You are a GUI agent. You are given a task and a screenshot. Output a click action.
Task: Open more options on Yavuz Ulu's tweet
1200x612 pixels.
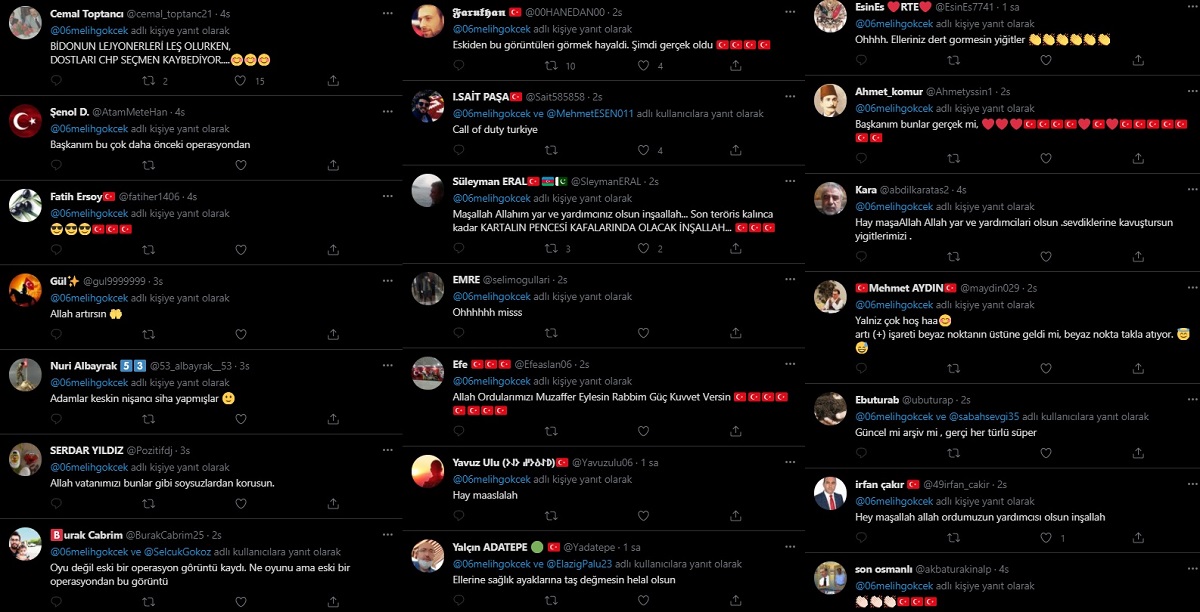(790, 462)
